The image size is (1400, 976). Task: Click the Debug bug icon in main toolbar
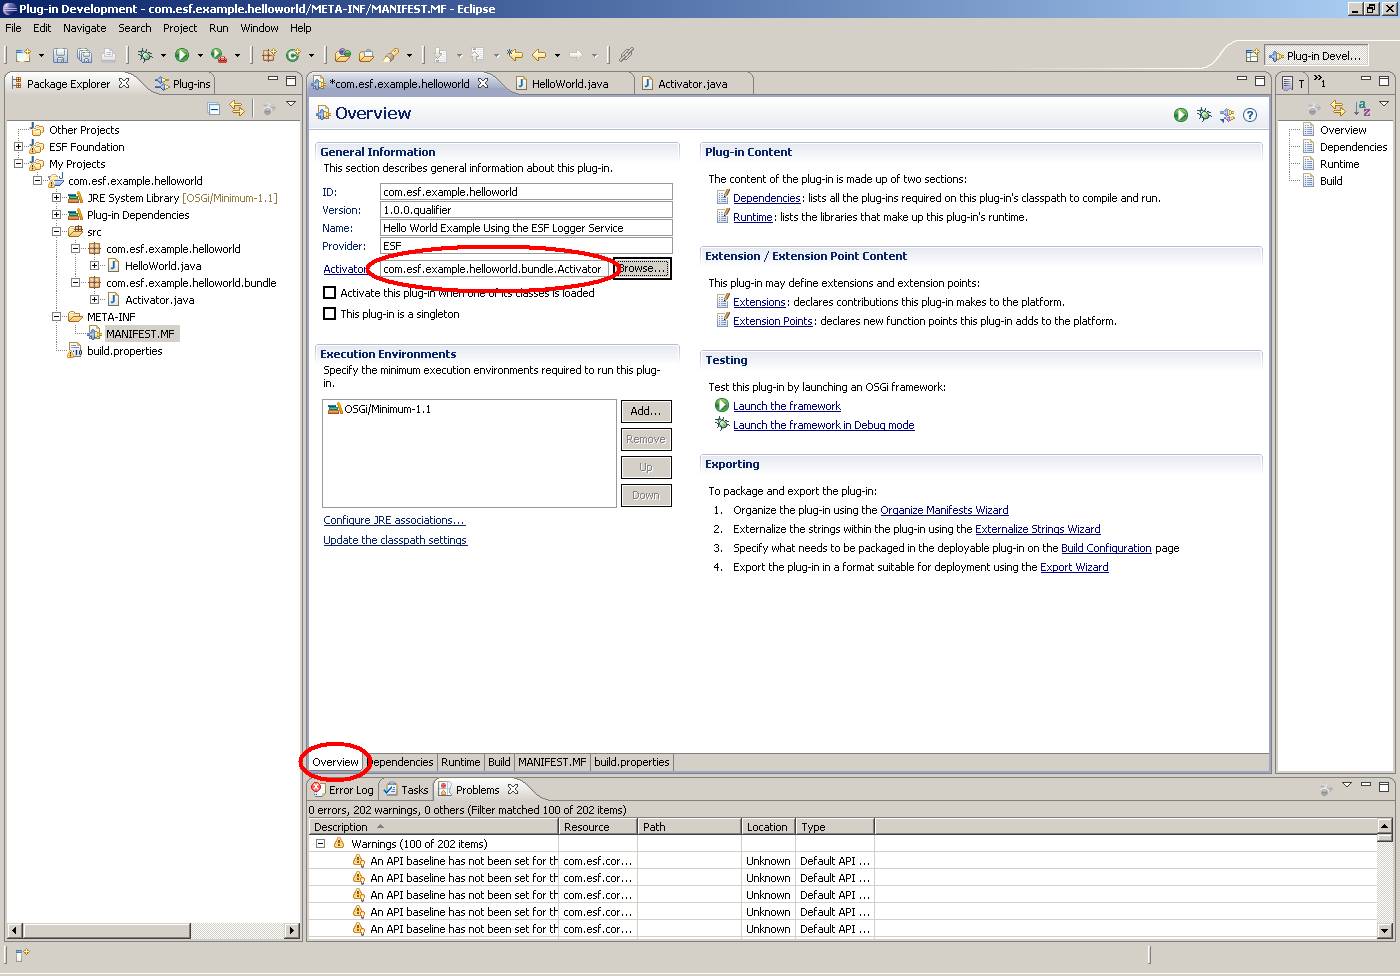(145, 55)
